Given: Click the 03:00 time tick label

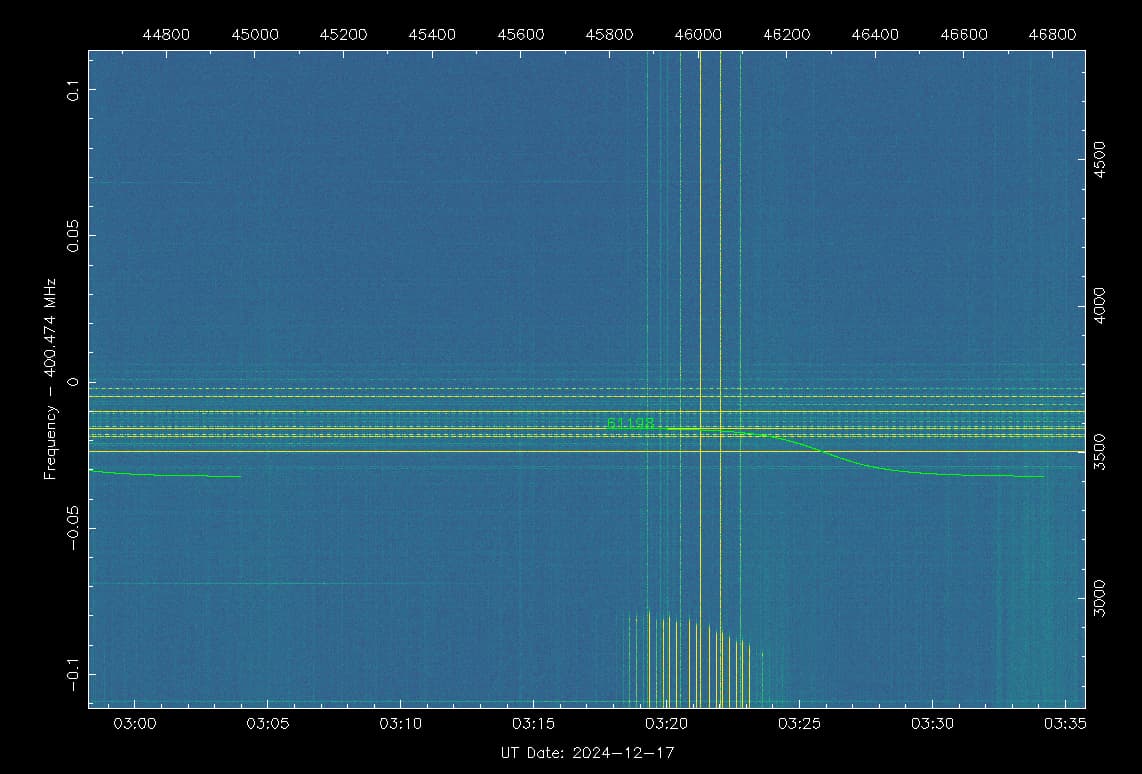Looking at the screenshot, I should tap(135, 724).
